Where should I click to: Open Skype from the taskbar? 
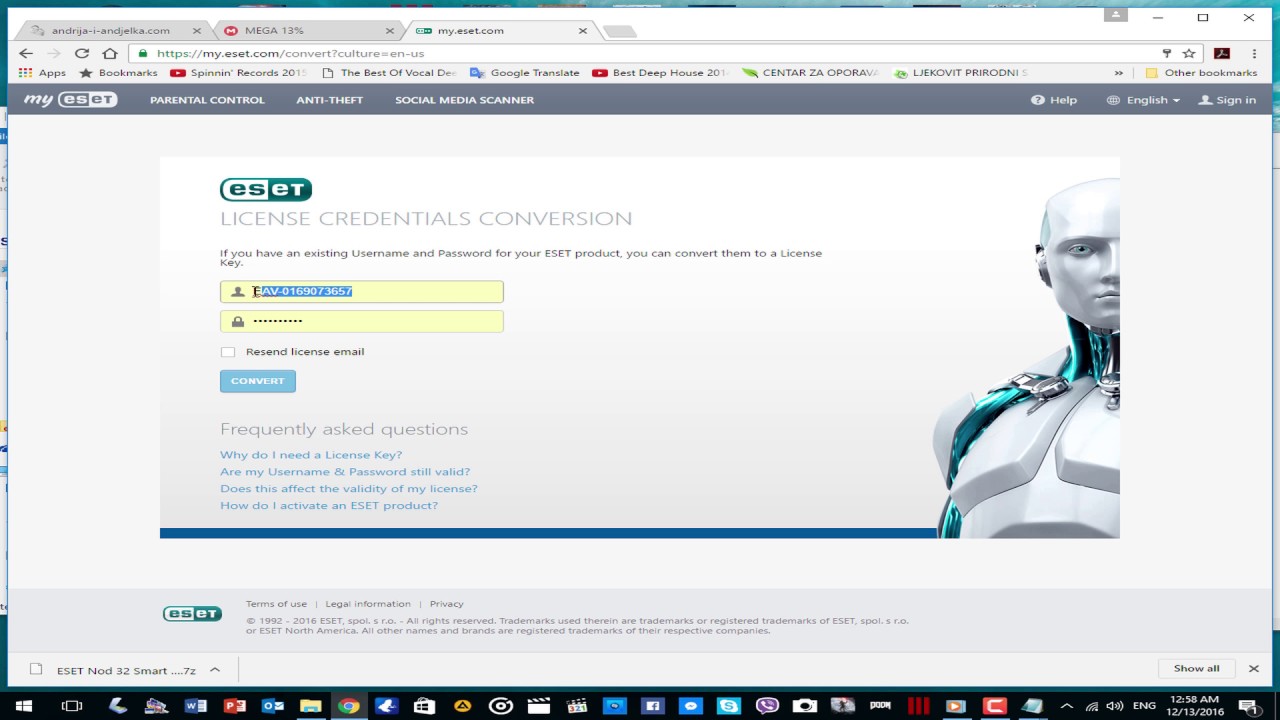729,706
